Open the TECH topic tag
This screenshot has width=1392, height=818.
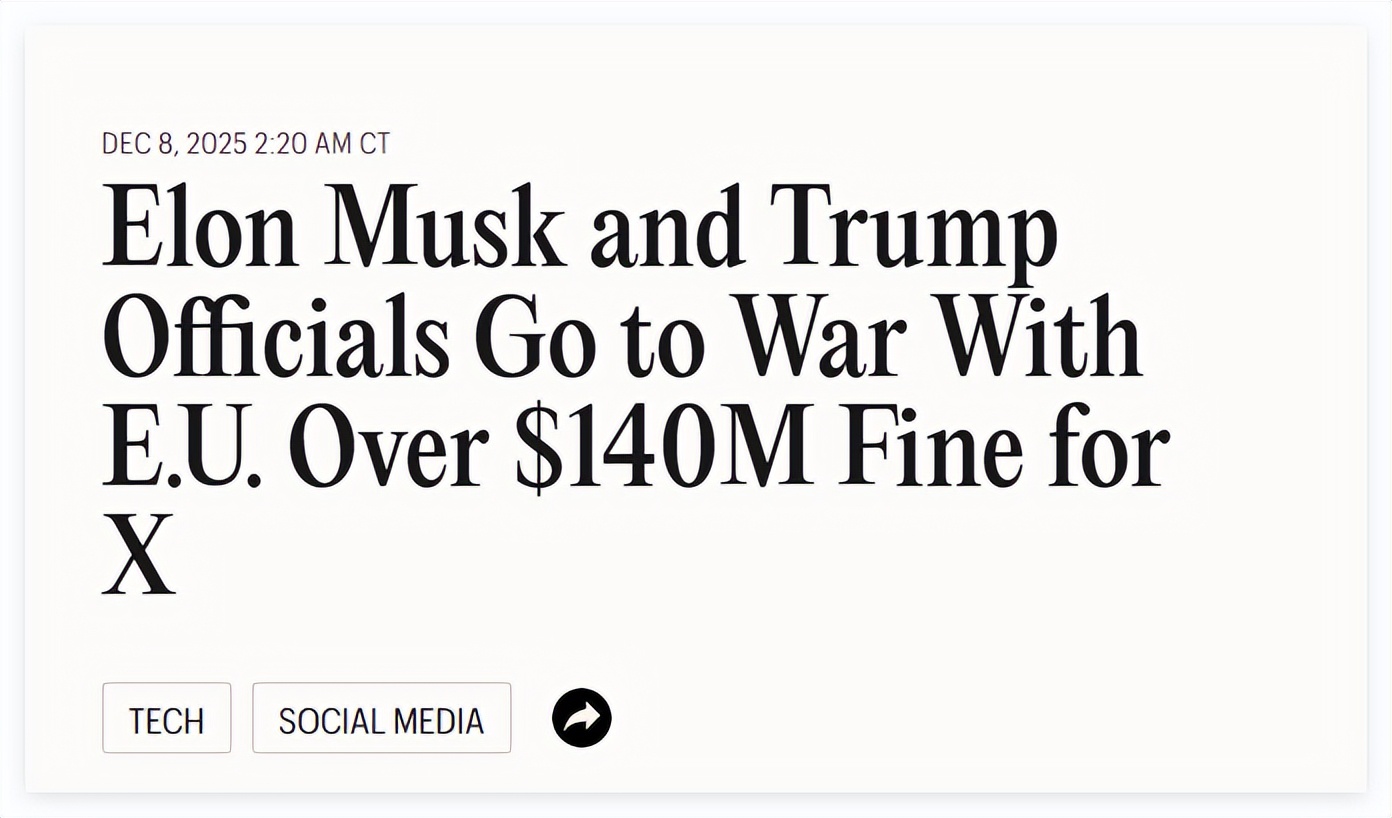point(166,719)
